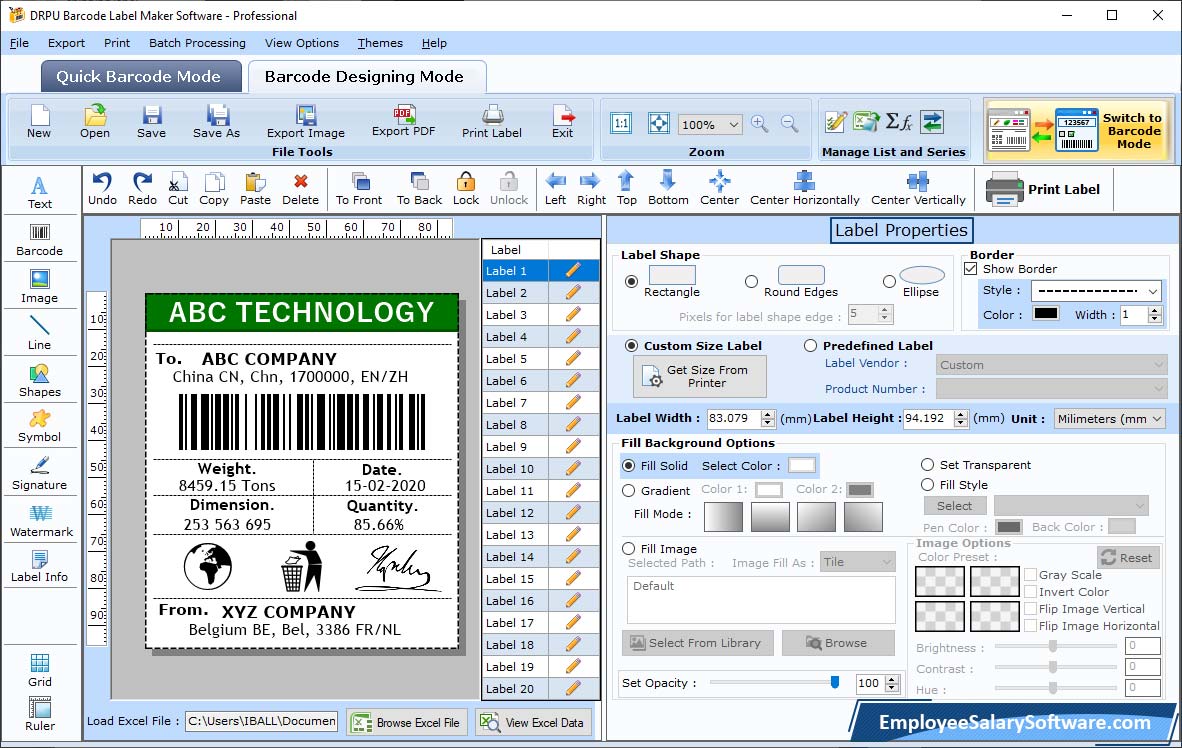
Task: Save the current label
Action: click(x=152, y=121)
